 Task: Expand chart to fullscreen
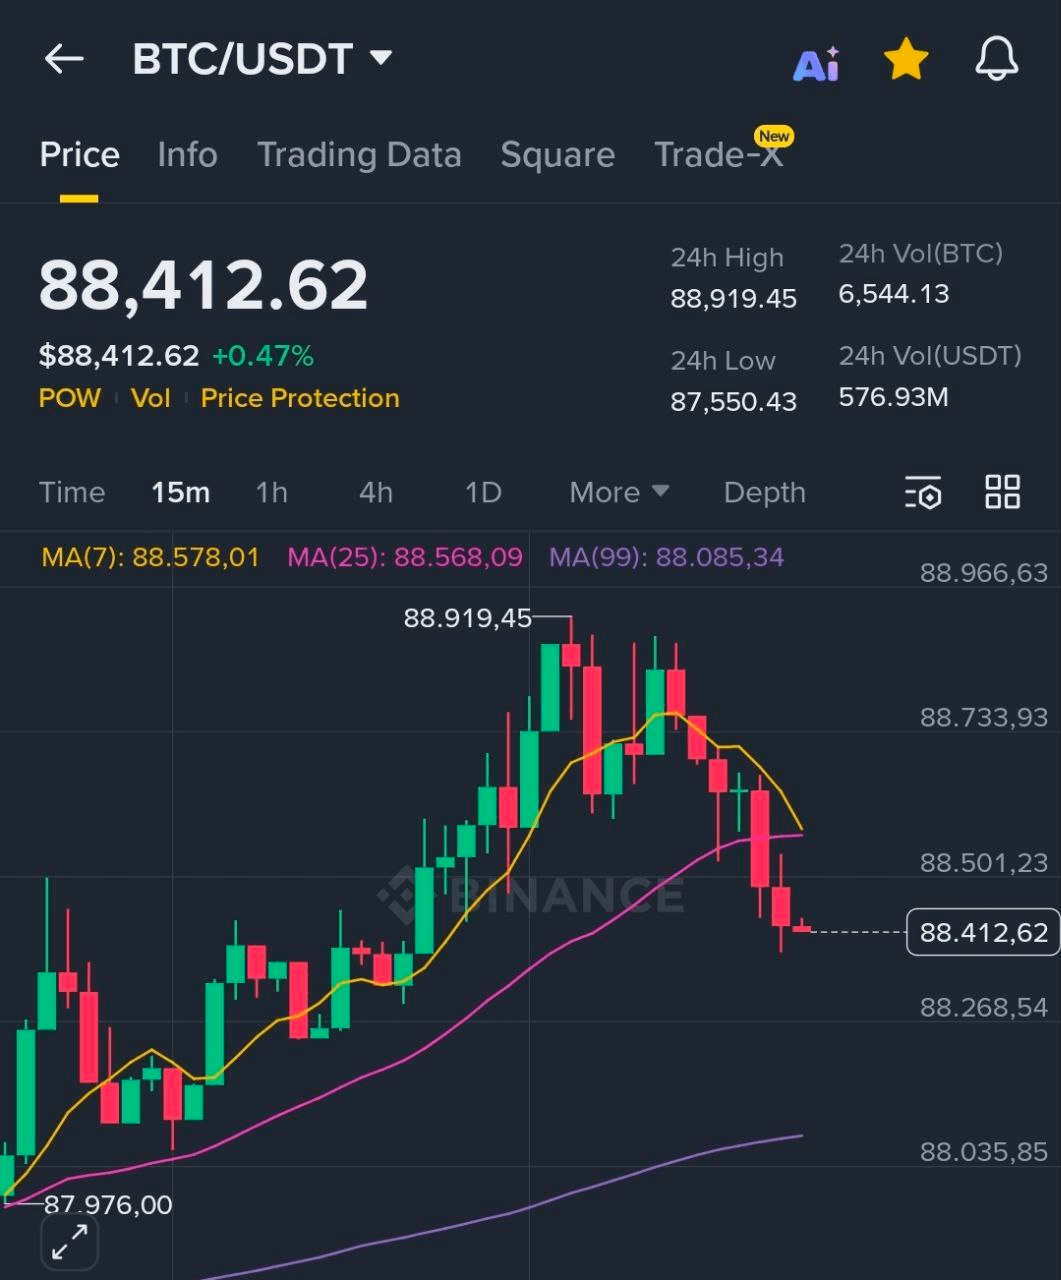(69, 1242)
